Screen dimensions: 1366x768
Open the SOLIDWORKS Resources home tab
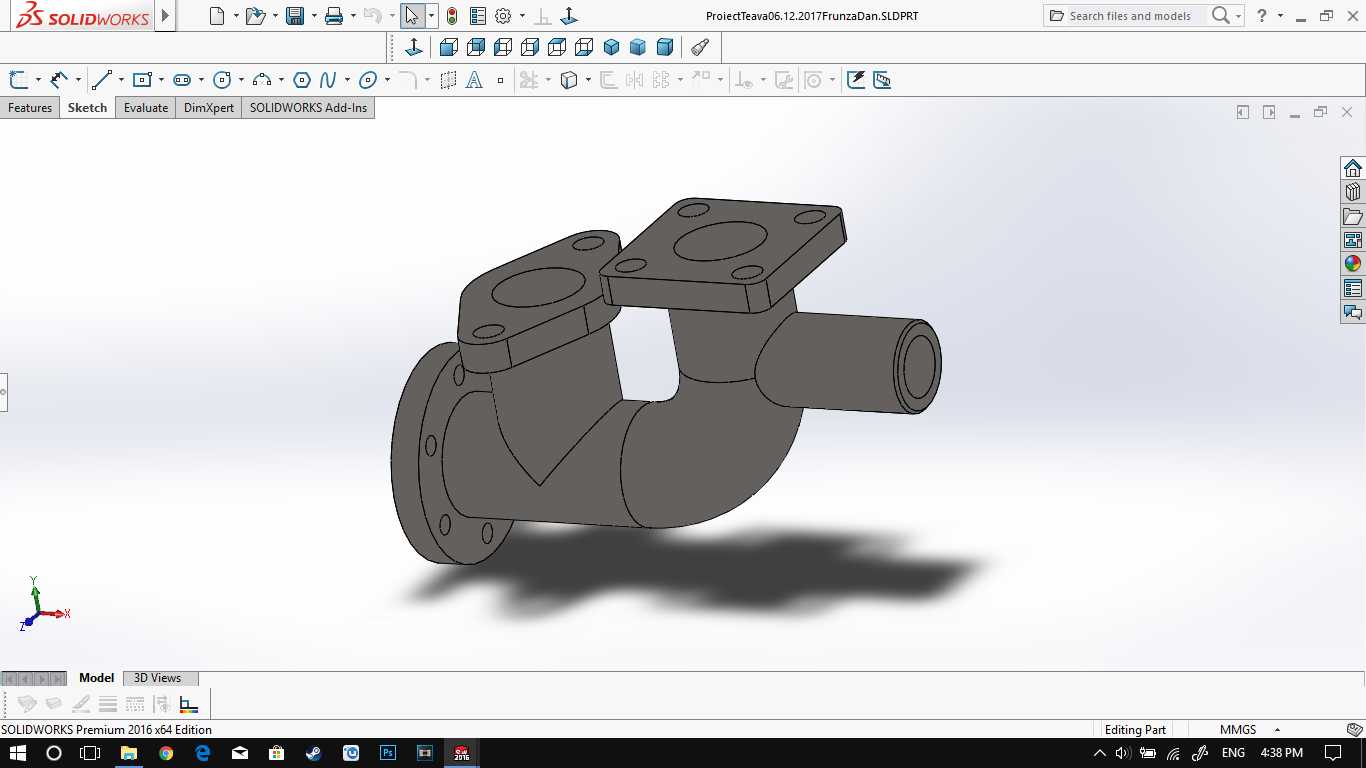1353,168
